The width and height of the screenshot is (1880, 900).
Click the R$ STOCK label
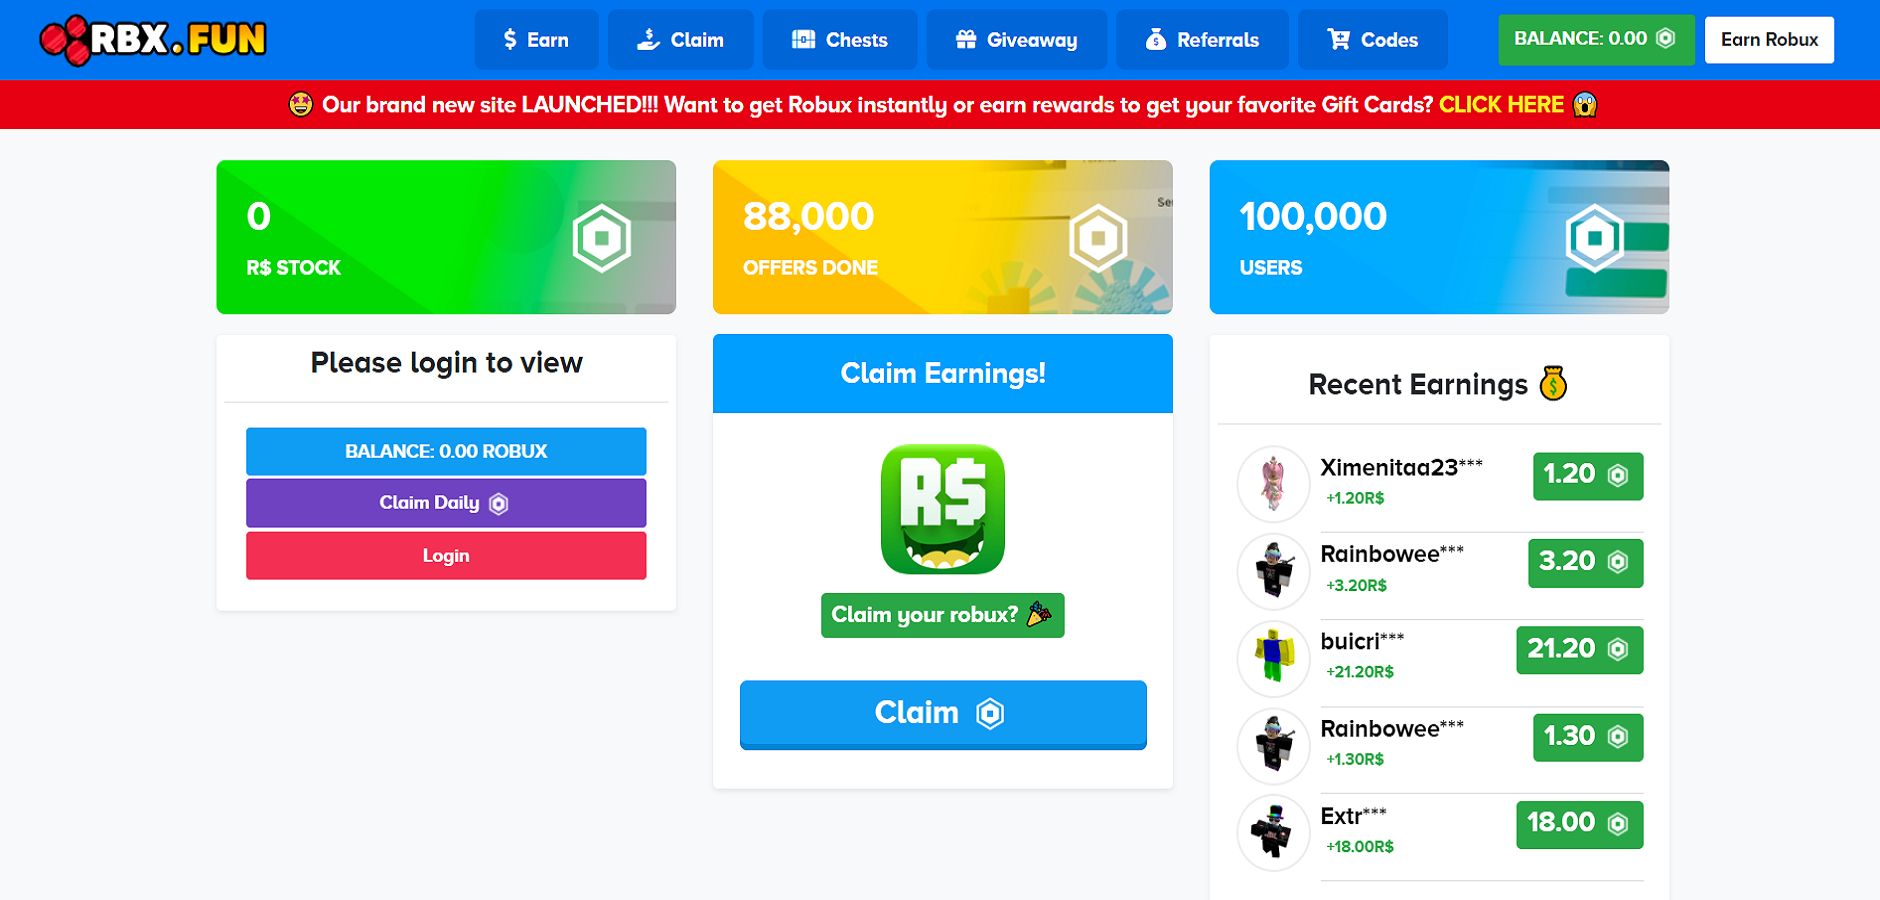coord(293,268)
